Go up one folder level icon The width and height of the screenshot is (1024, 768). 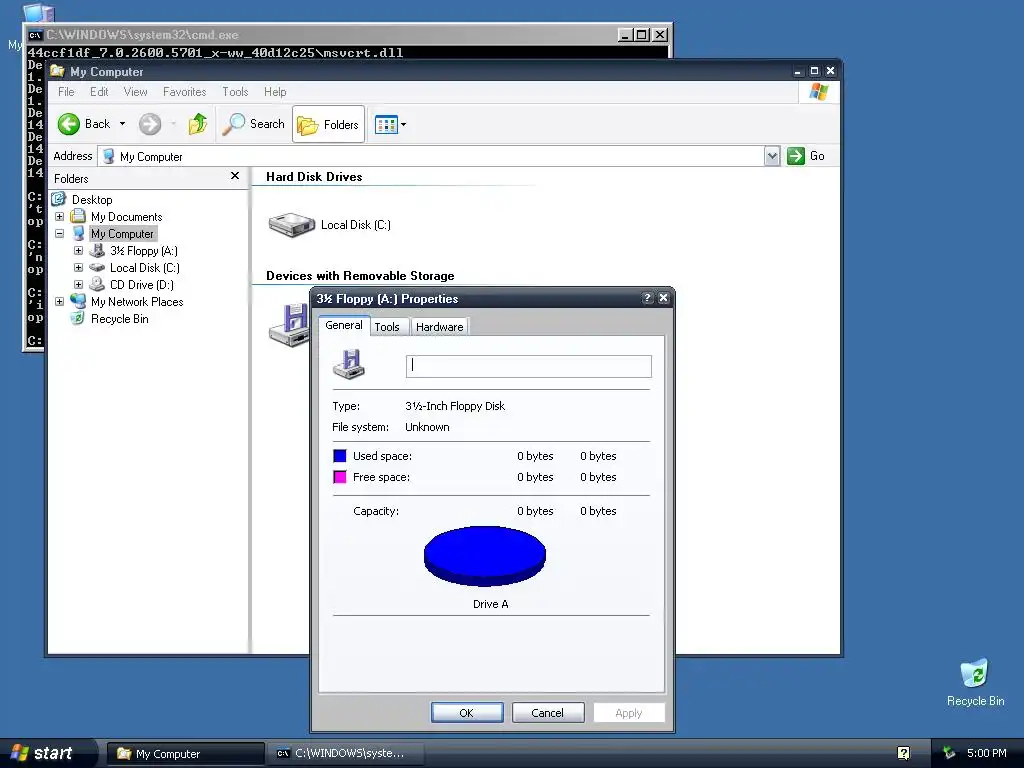pos(197,124)
